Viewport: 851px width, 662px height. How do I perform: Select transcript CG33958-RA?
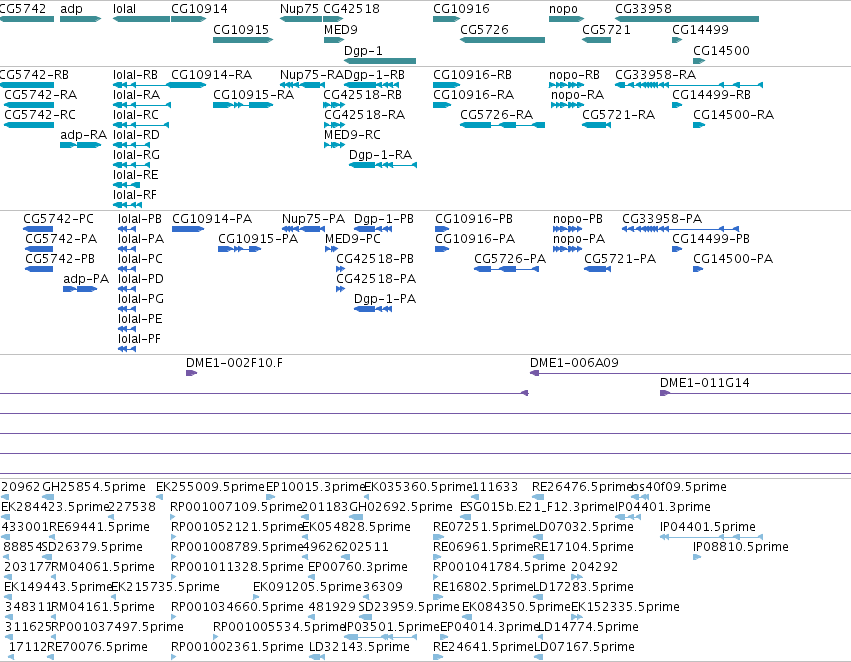tap(689, 85)
